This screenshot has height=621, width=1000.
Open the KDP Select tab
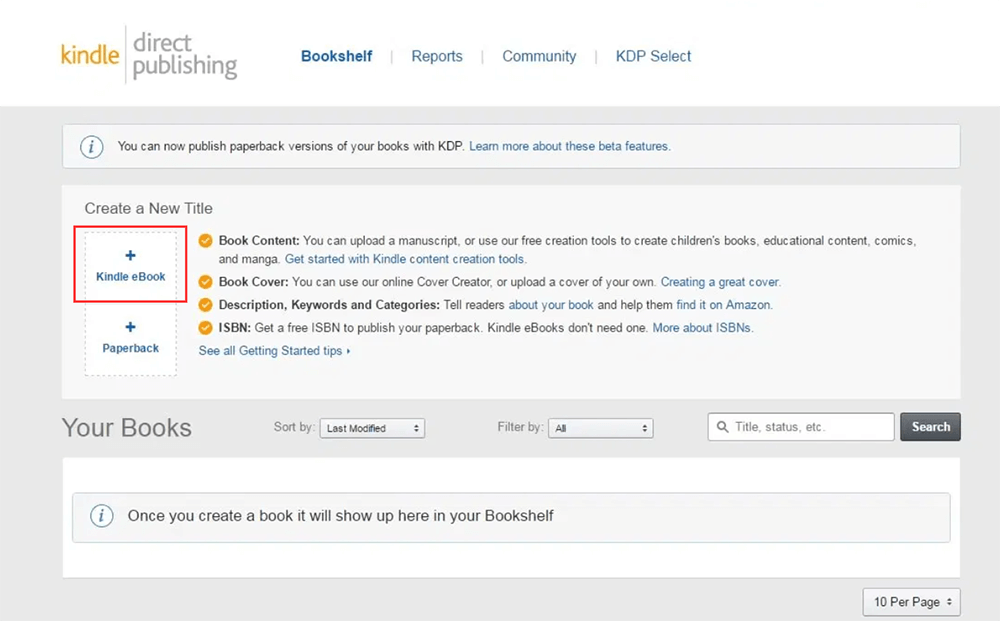coord(653,56)
